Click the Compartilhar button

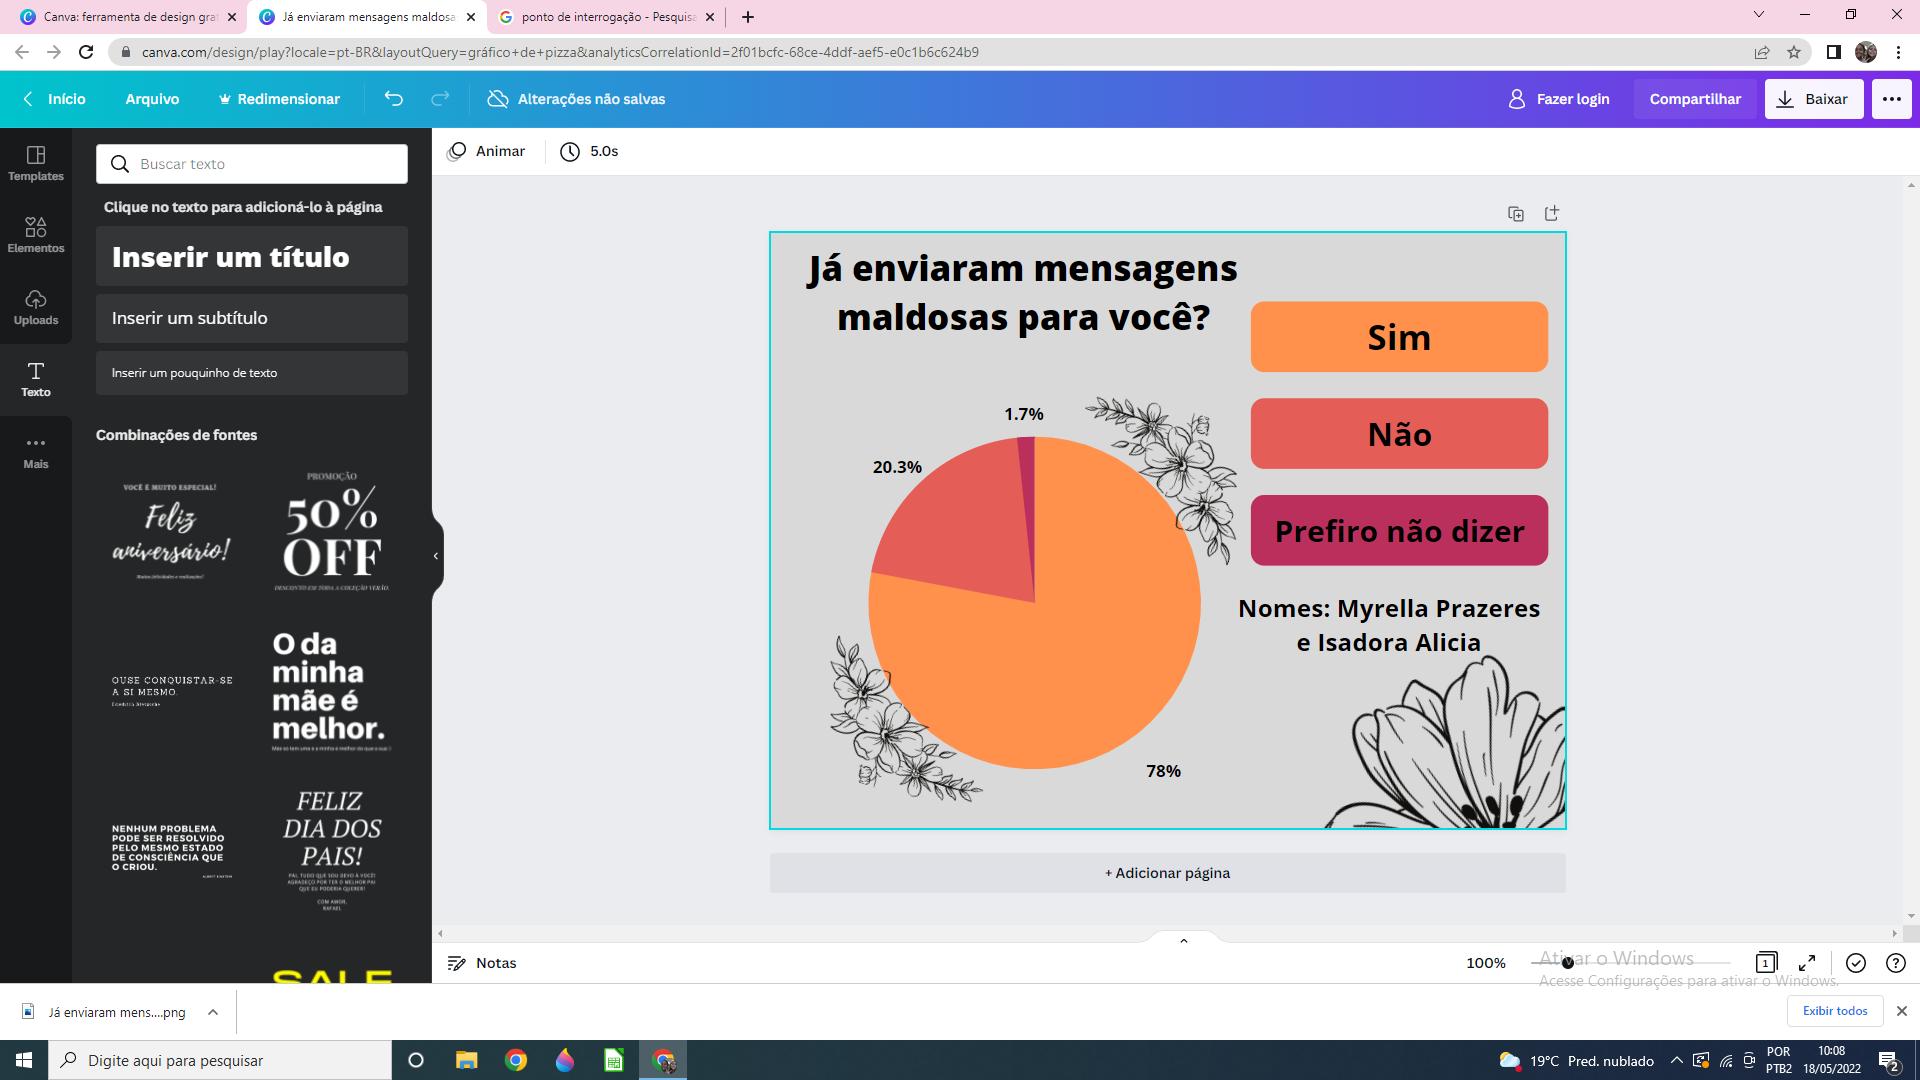pyautogui.click(x=1695, y=99)
